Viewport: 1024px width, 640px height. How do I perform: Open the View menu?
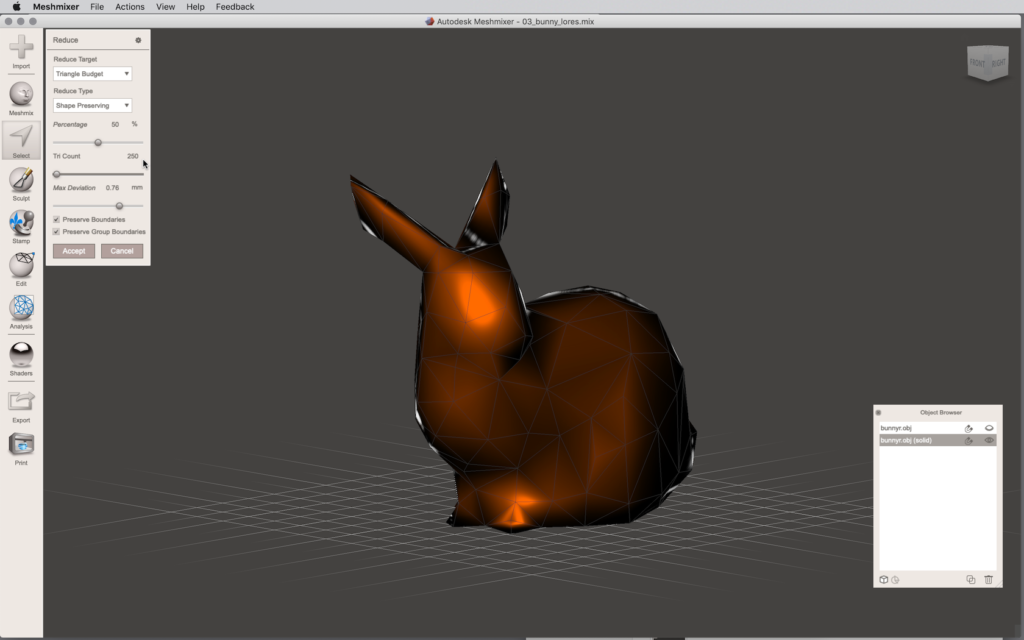pos(165,7)
